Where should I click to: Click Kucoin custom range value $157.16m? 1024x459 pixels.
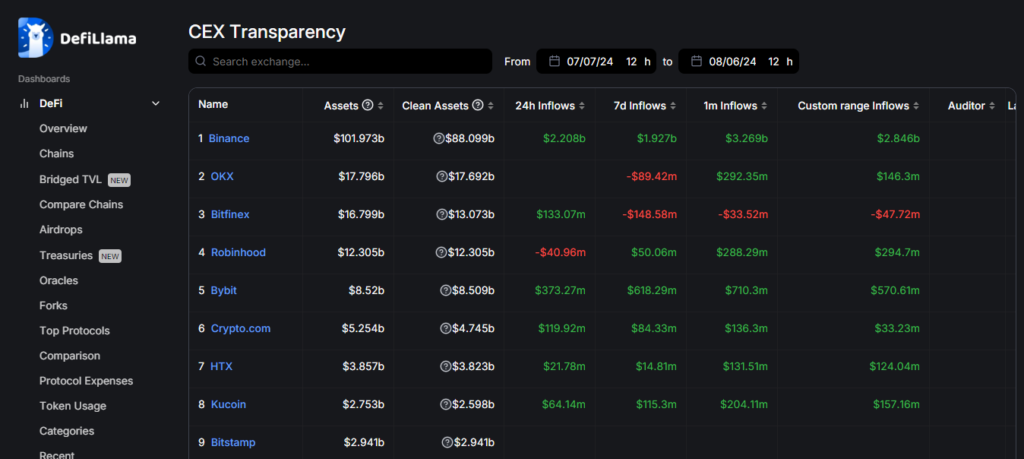tap(895, 404)
